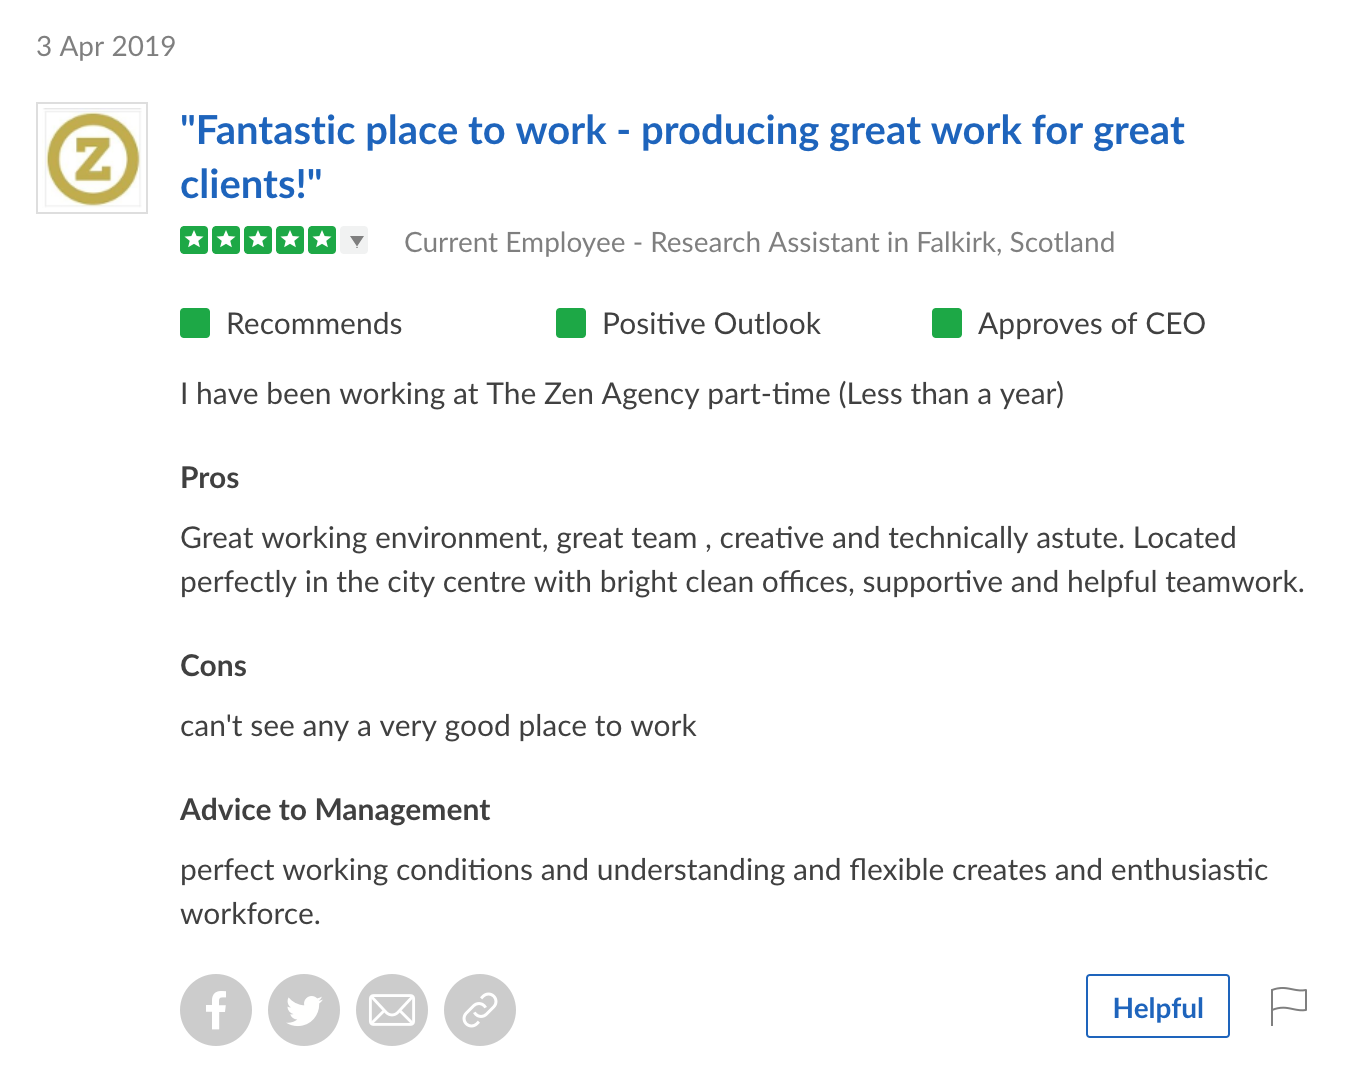This screenshot has width=1346, height=1076.
Task: Click the fifth green rating star
Action: coord(322,240)
